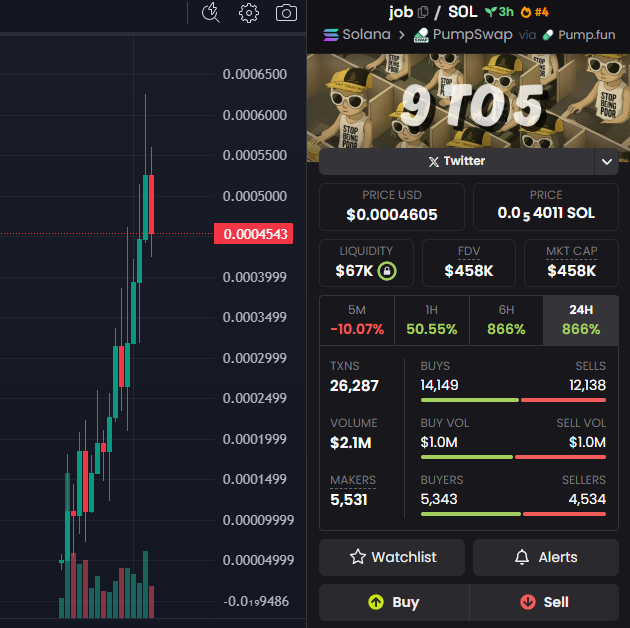Click the BUYERS value 5,343

pos(439,499)
